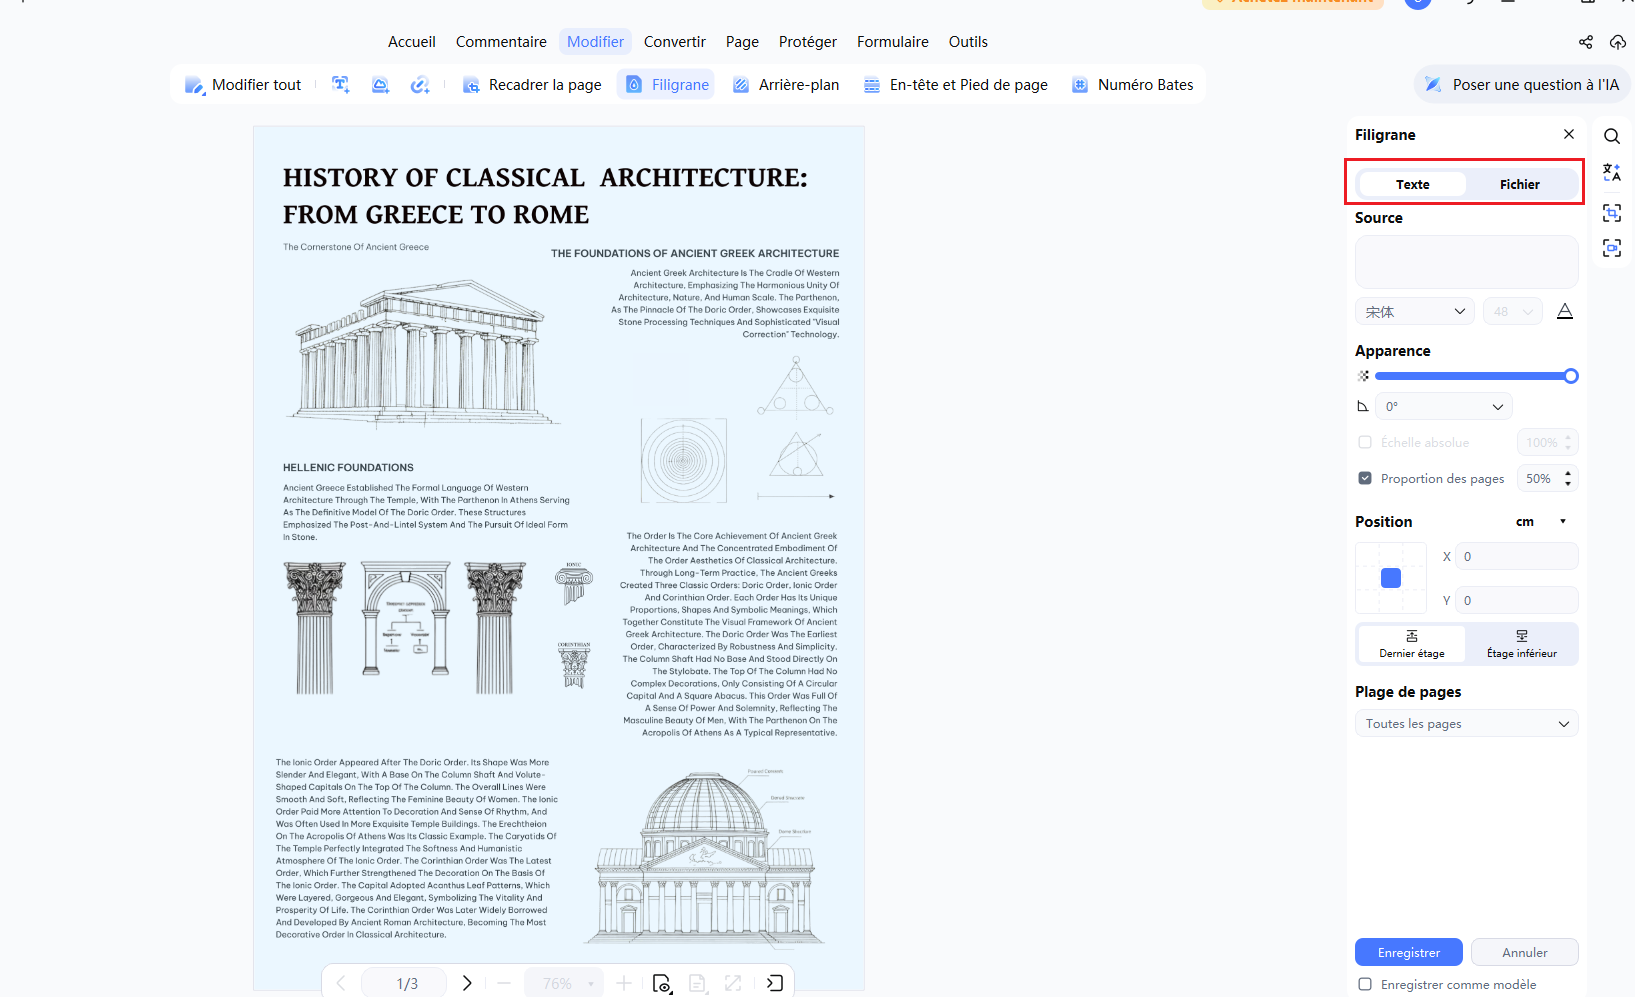Enable Échelle absolue checkbox

coord(1365,442)
